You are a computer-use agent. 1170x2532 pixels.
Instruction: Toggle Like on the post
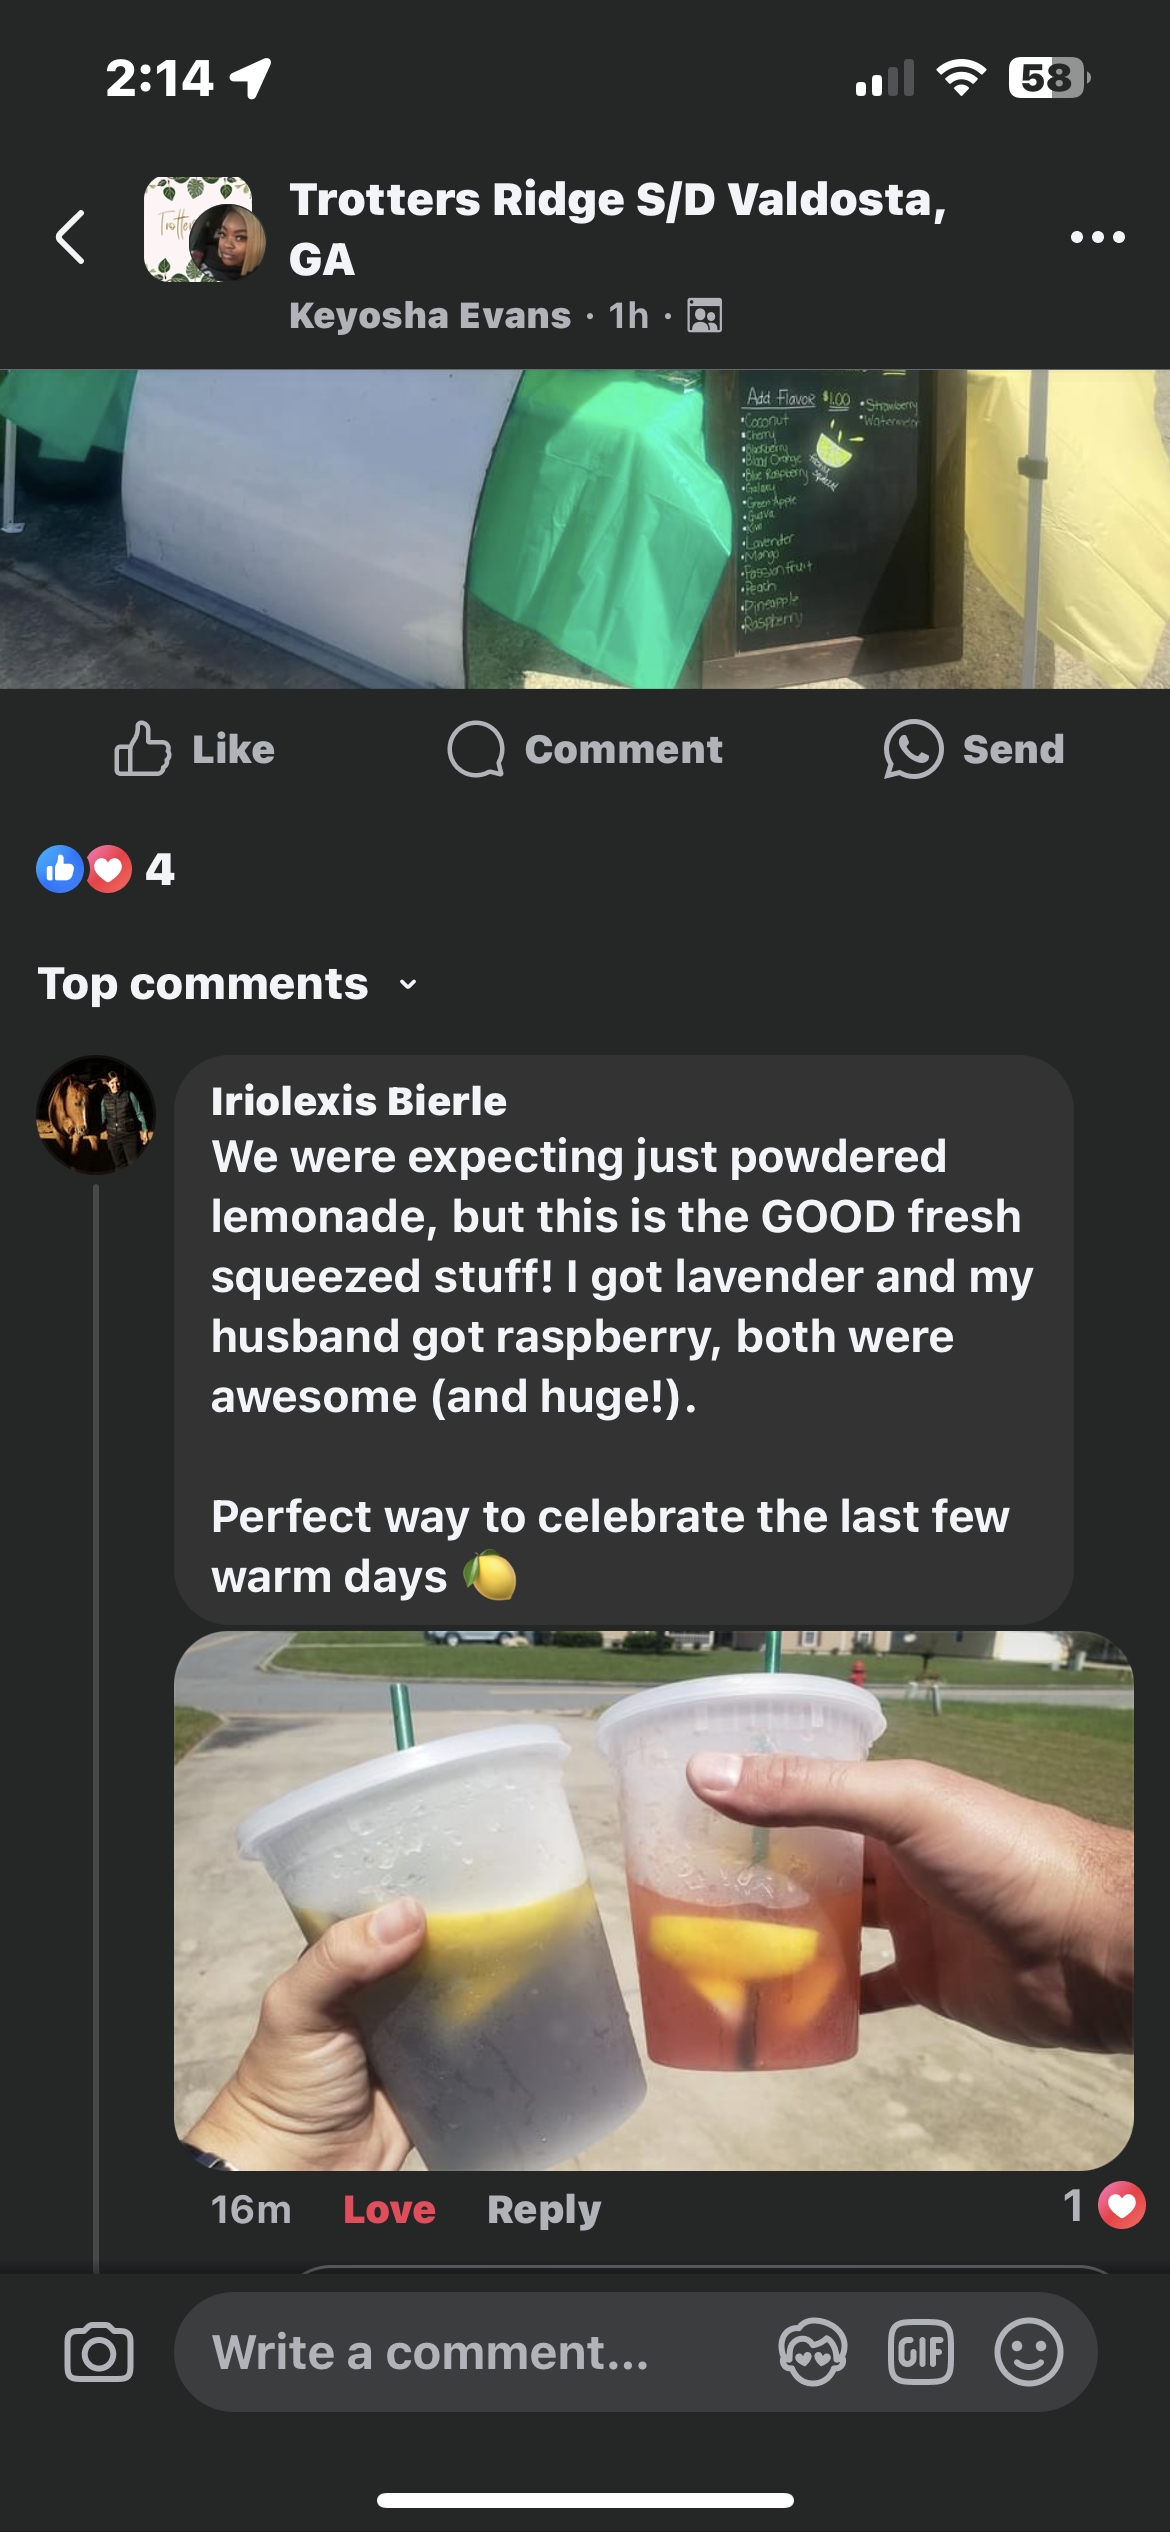tap(195, 749)
